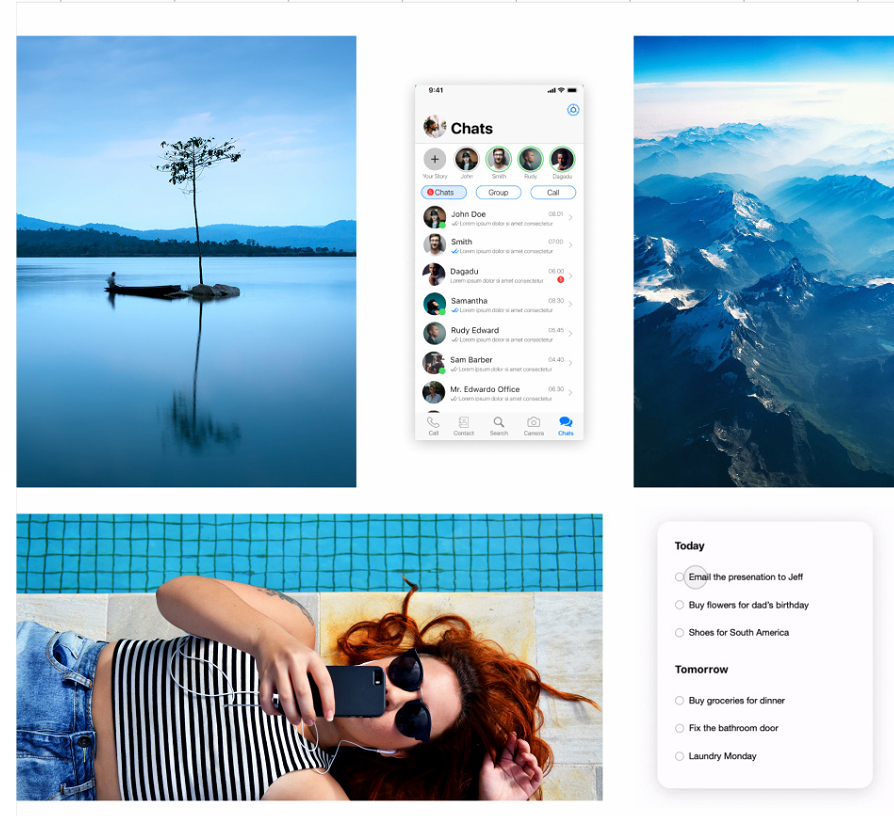
Task: Open the Contact icon in bottom bar
Action: click(x=464, y=423)
